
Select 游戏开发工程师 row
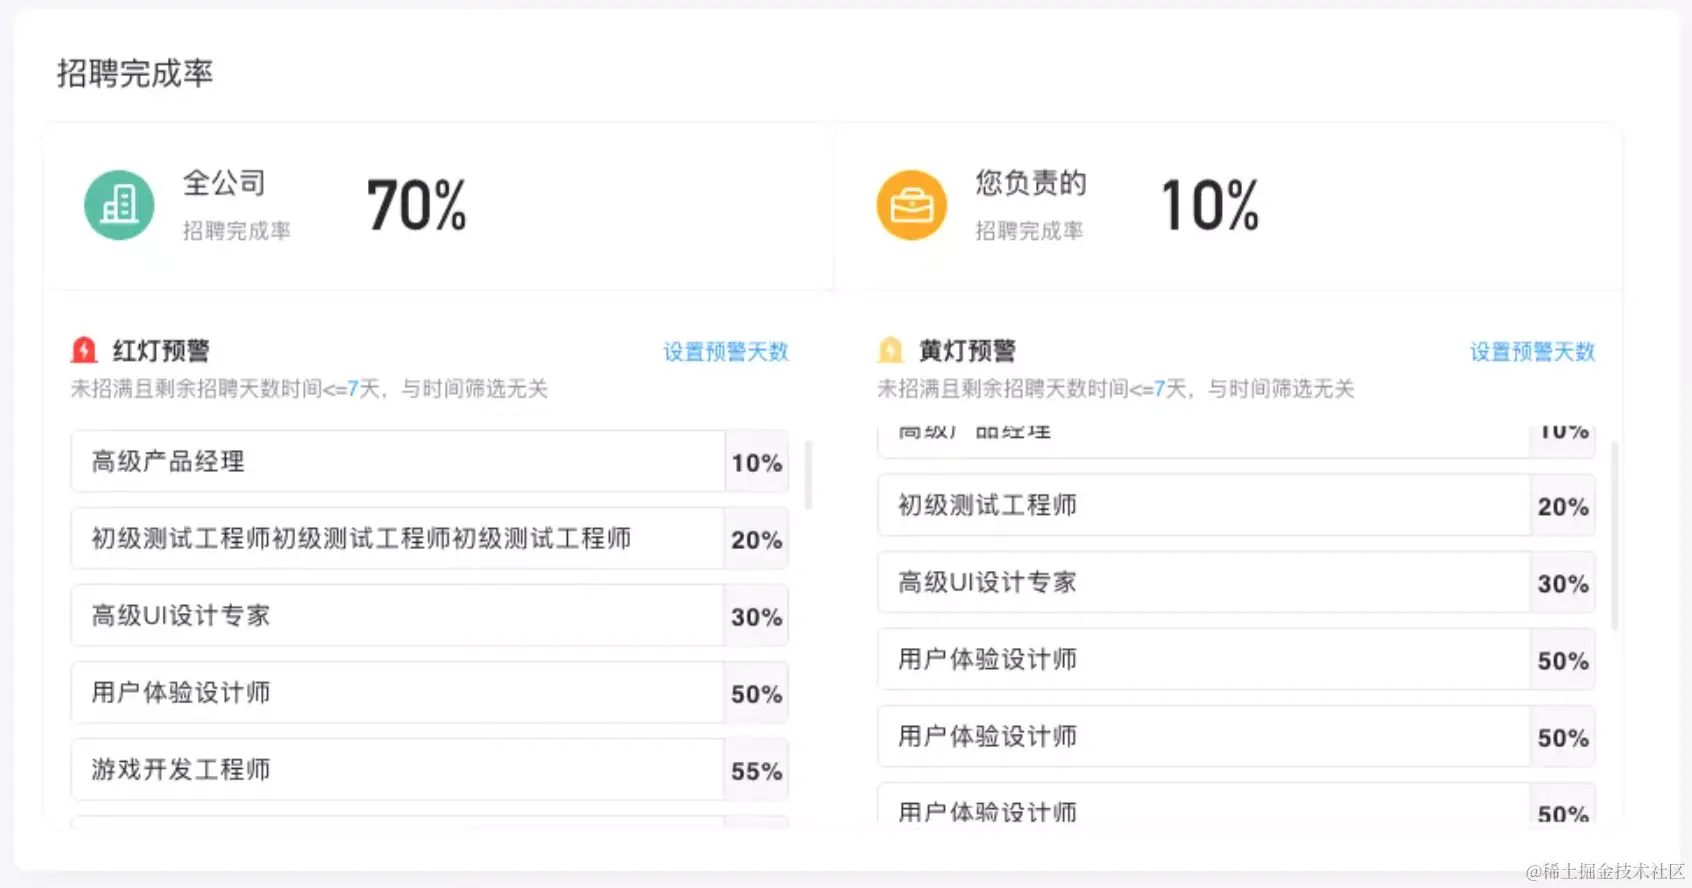(x=398, y=770)
